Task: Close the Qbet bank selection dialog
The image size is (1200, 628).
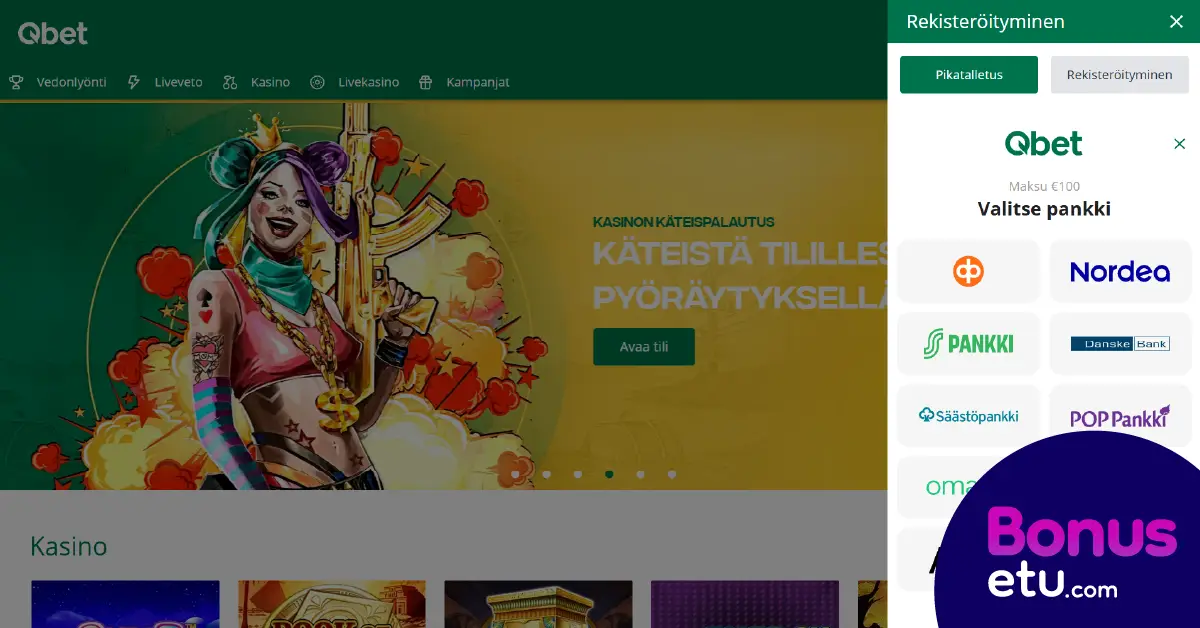Action: coord(1179,144)
